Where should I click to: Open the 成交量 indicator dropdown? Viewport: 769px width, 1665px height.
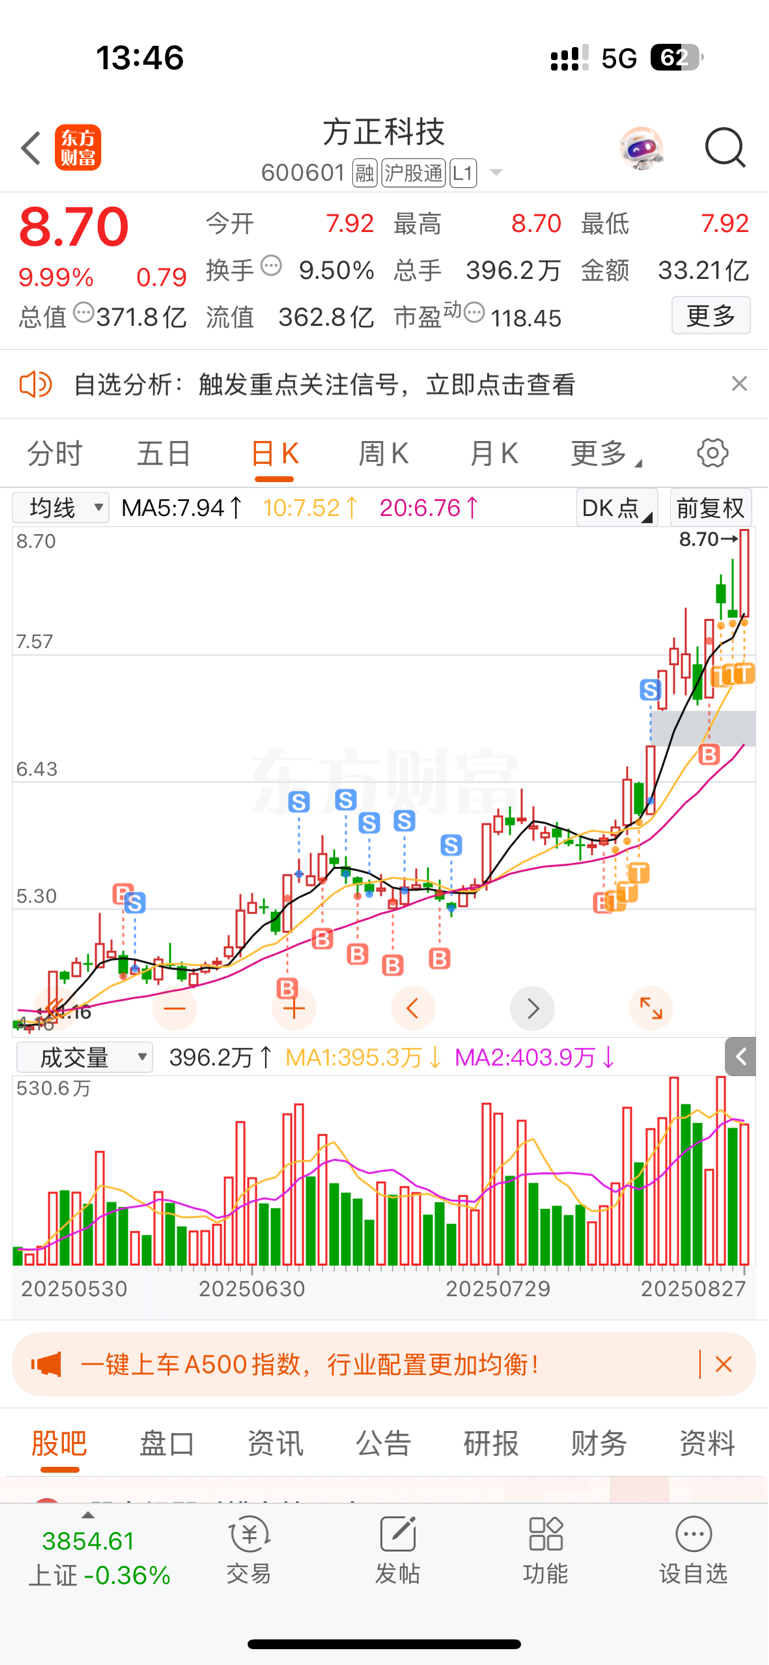click(85, 1057)
